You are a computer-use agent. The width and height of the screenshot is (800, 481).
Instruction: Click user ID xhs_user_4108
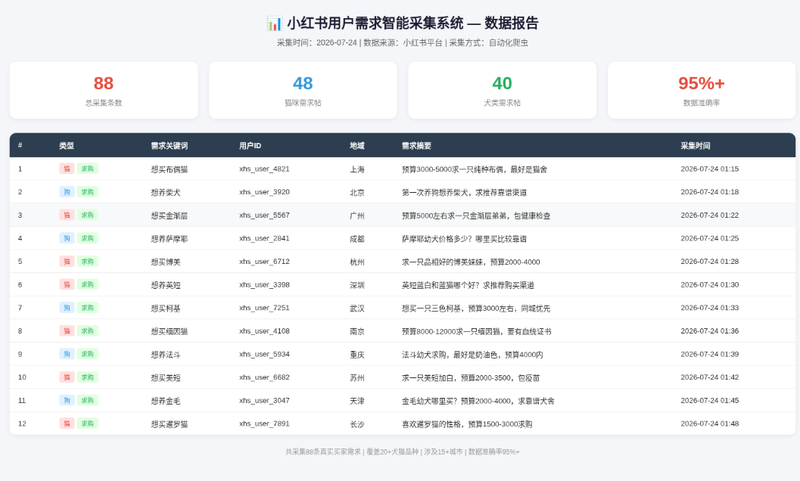click(264, 331)
